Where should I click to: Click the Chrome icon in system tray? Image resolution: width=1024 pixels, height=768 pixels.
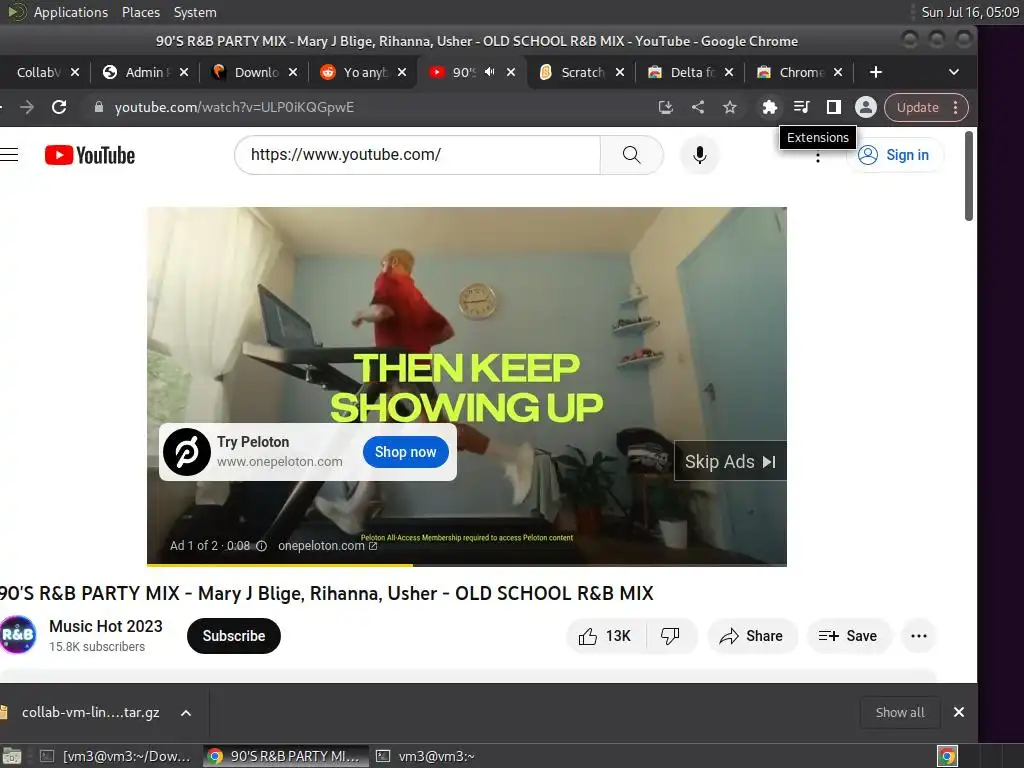[947, 756]
